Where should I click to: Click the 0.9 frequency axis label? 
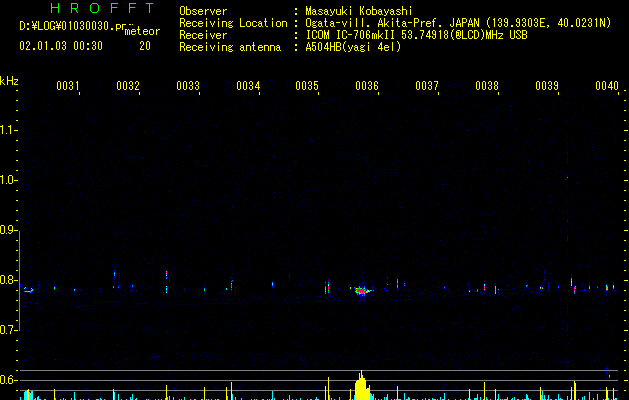(8, 230)
